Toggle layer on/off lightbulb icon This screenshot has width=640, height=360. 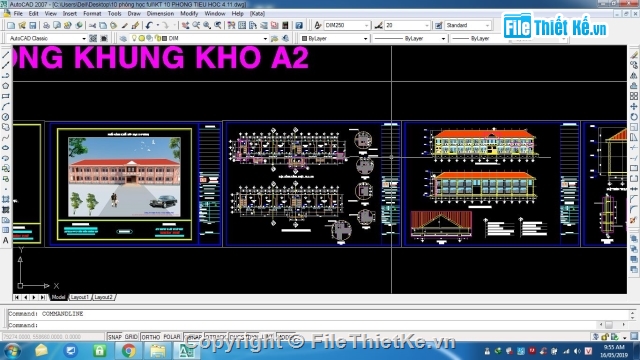click(134, 38)
